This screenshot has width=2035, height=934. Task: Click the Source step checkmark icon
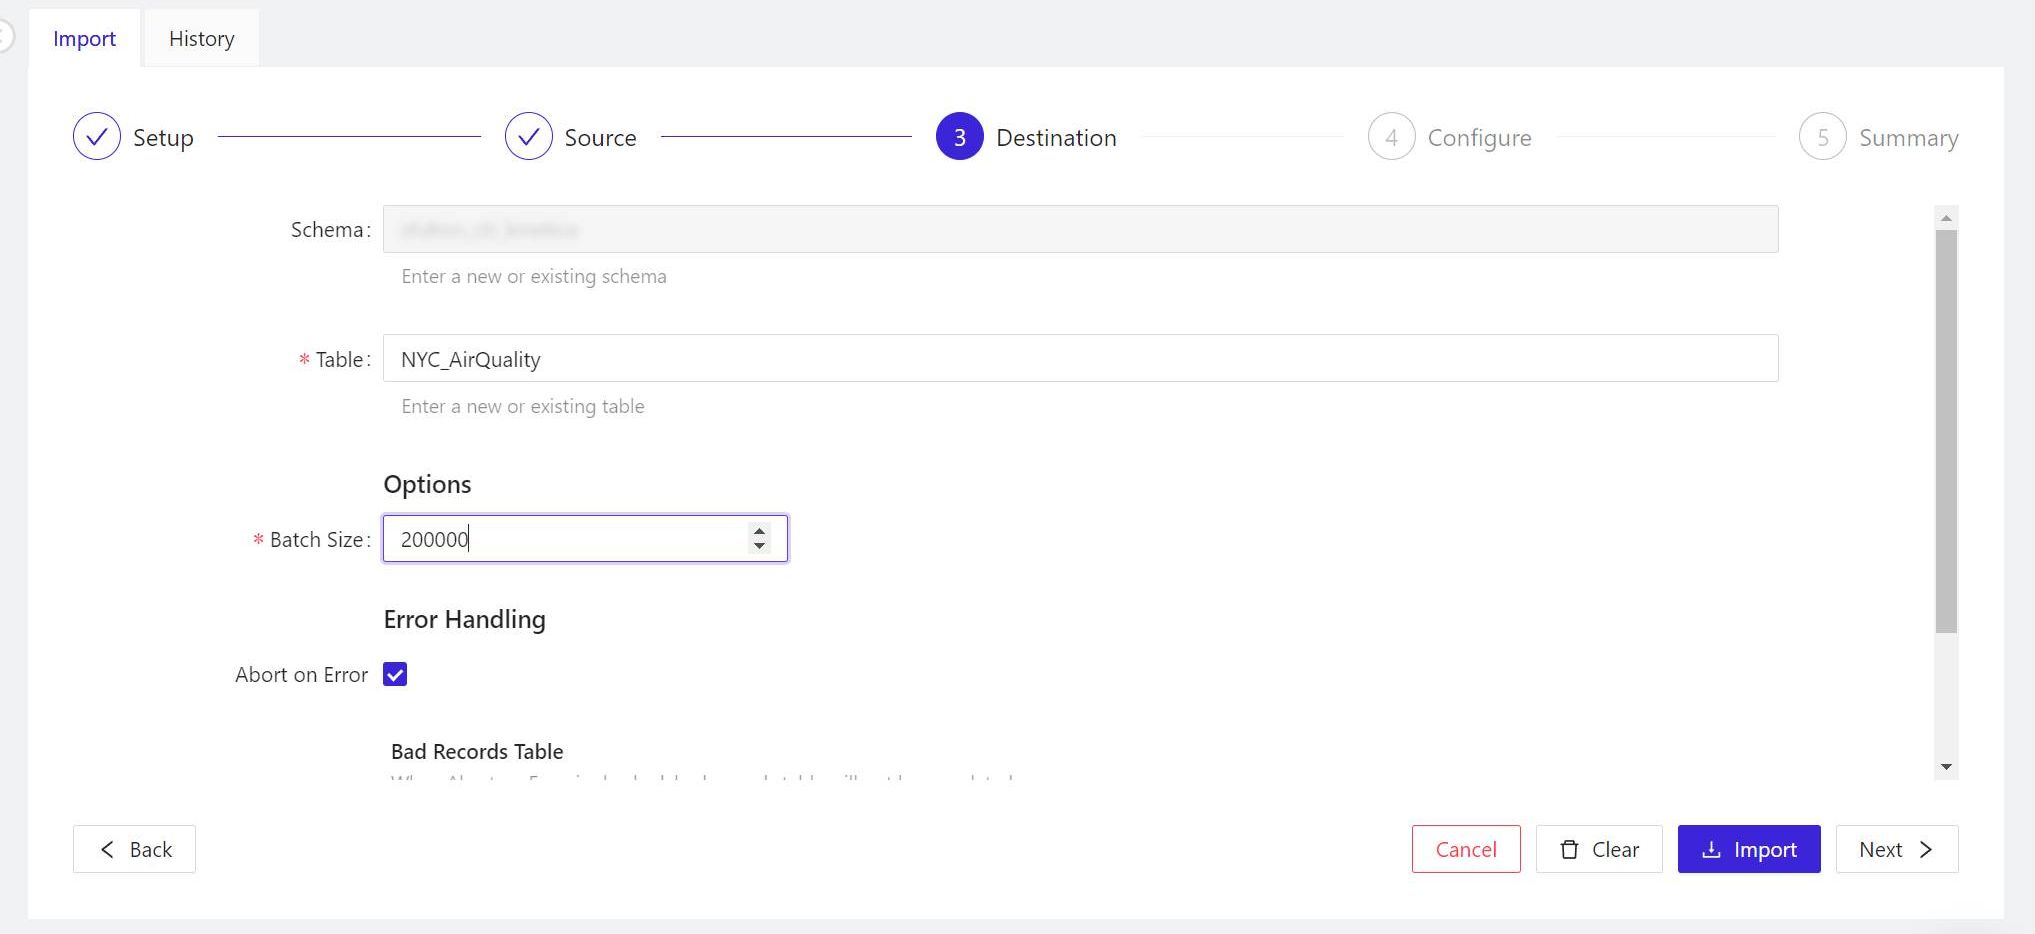[x=528, y=137]
